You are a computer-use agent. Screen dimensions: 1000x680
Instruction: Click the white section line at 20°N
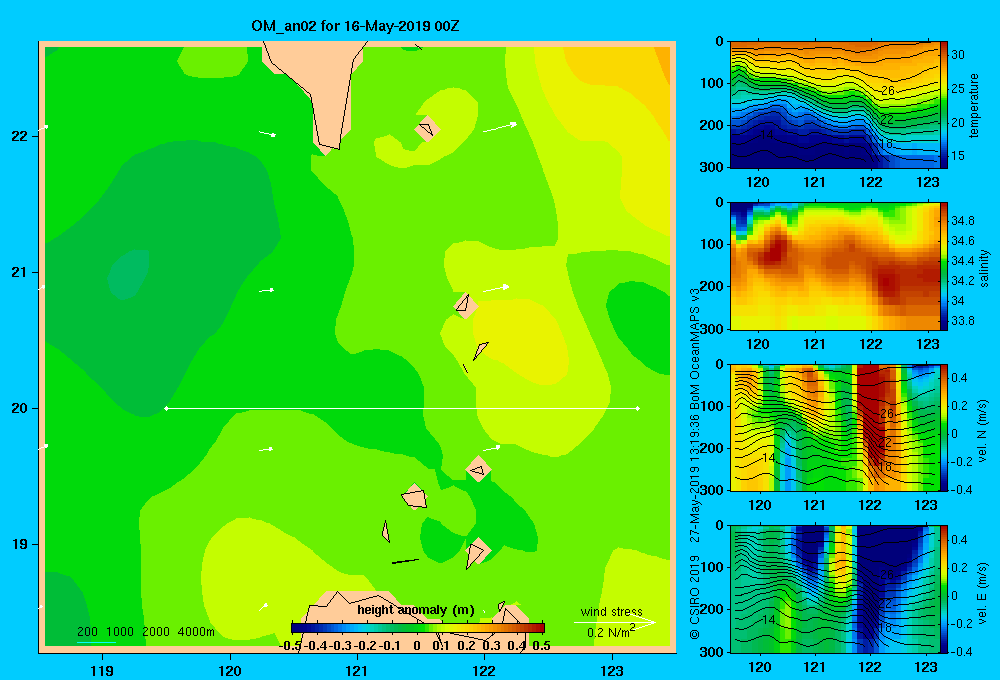[x=402, y=408]
